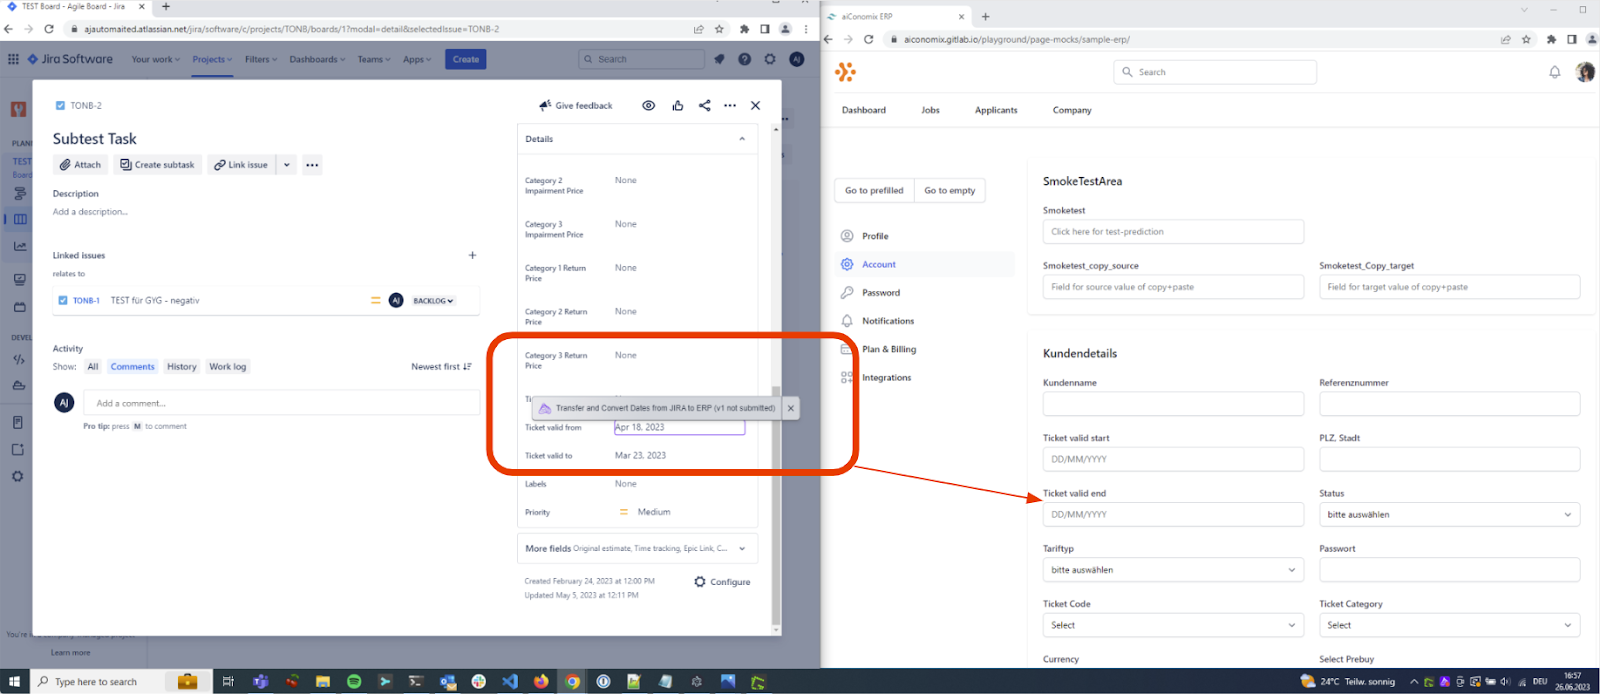
Task: Open the Filters menu in Jira
Action: click(x=261, y=59)
